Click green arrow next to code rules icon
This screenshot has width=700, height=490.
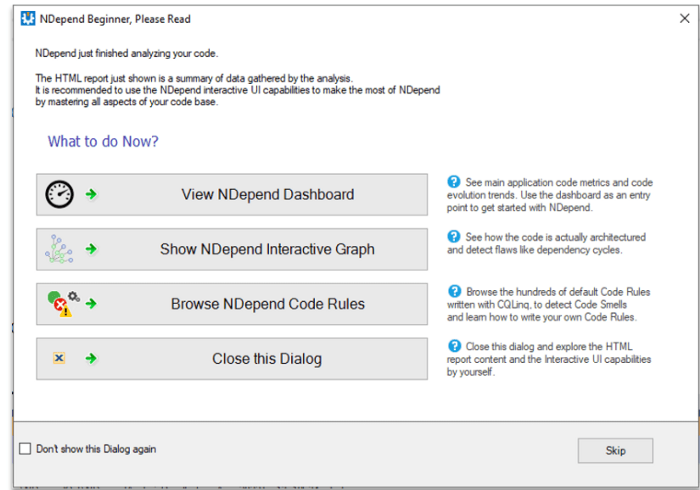tap(91, 303)
